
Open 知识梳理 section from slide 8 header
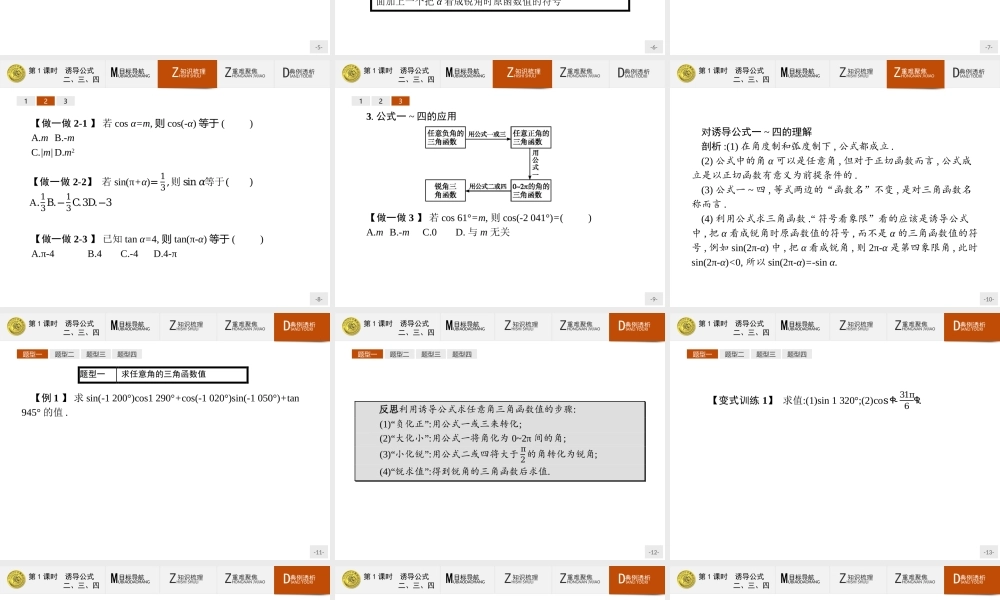186,73
